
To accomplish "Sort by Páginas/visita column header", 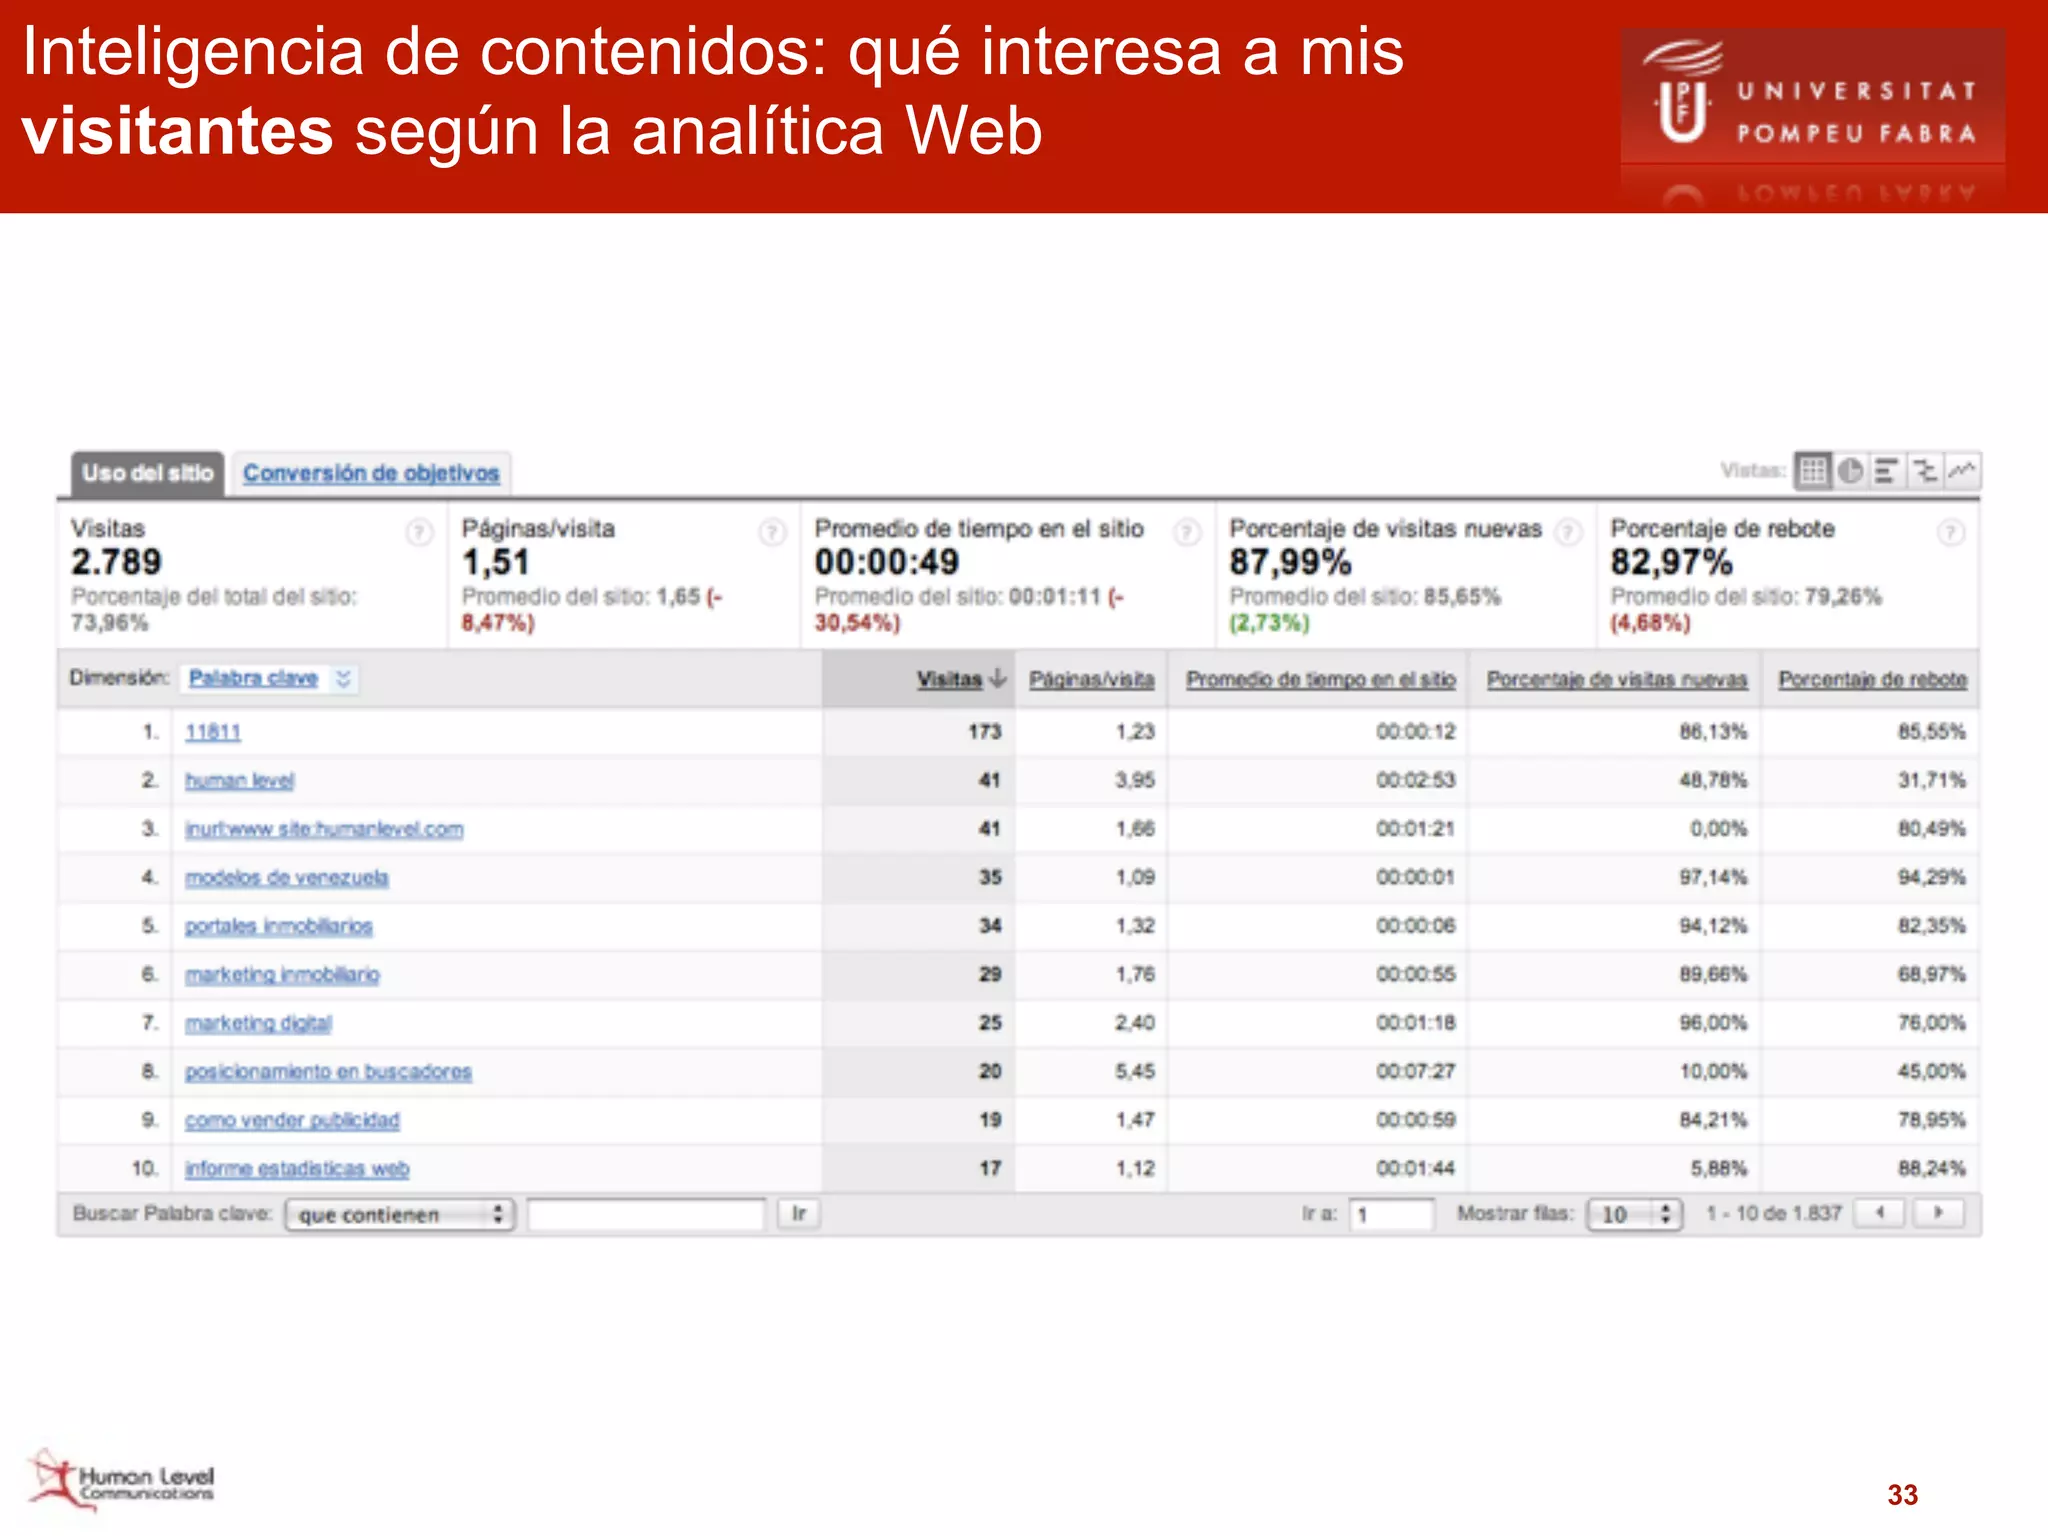I will tap(1092, 679).
